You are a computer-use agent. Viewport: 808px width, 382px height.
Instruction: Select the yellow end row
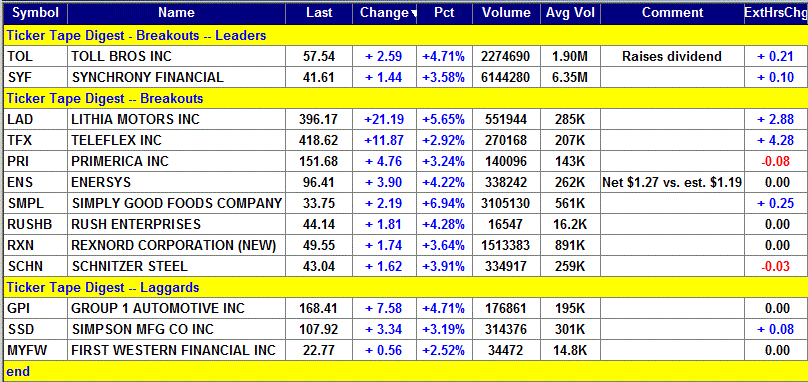404,371
